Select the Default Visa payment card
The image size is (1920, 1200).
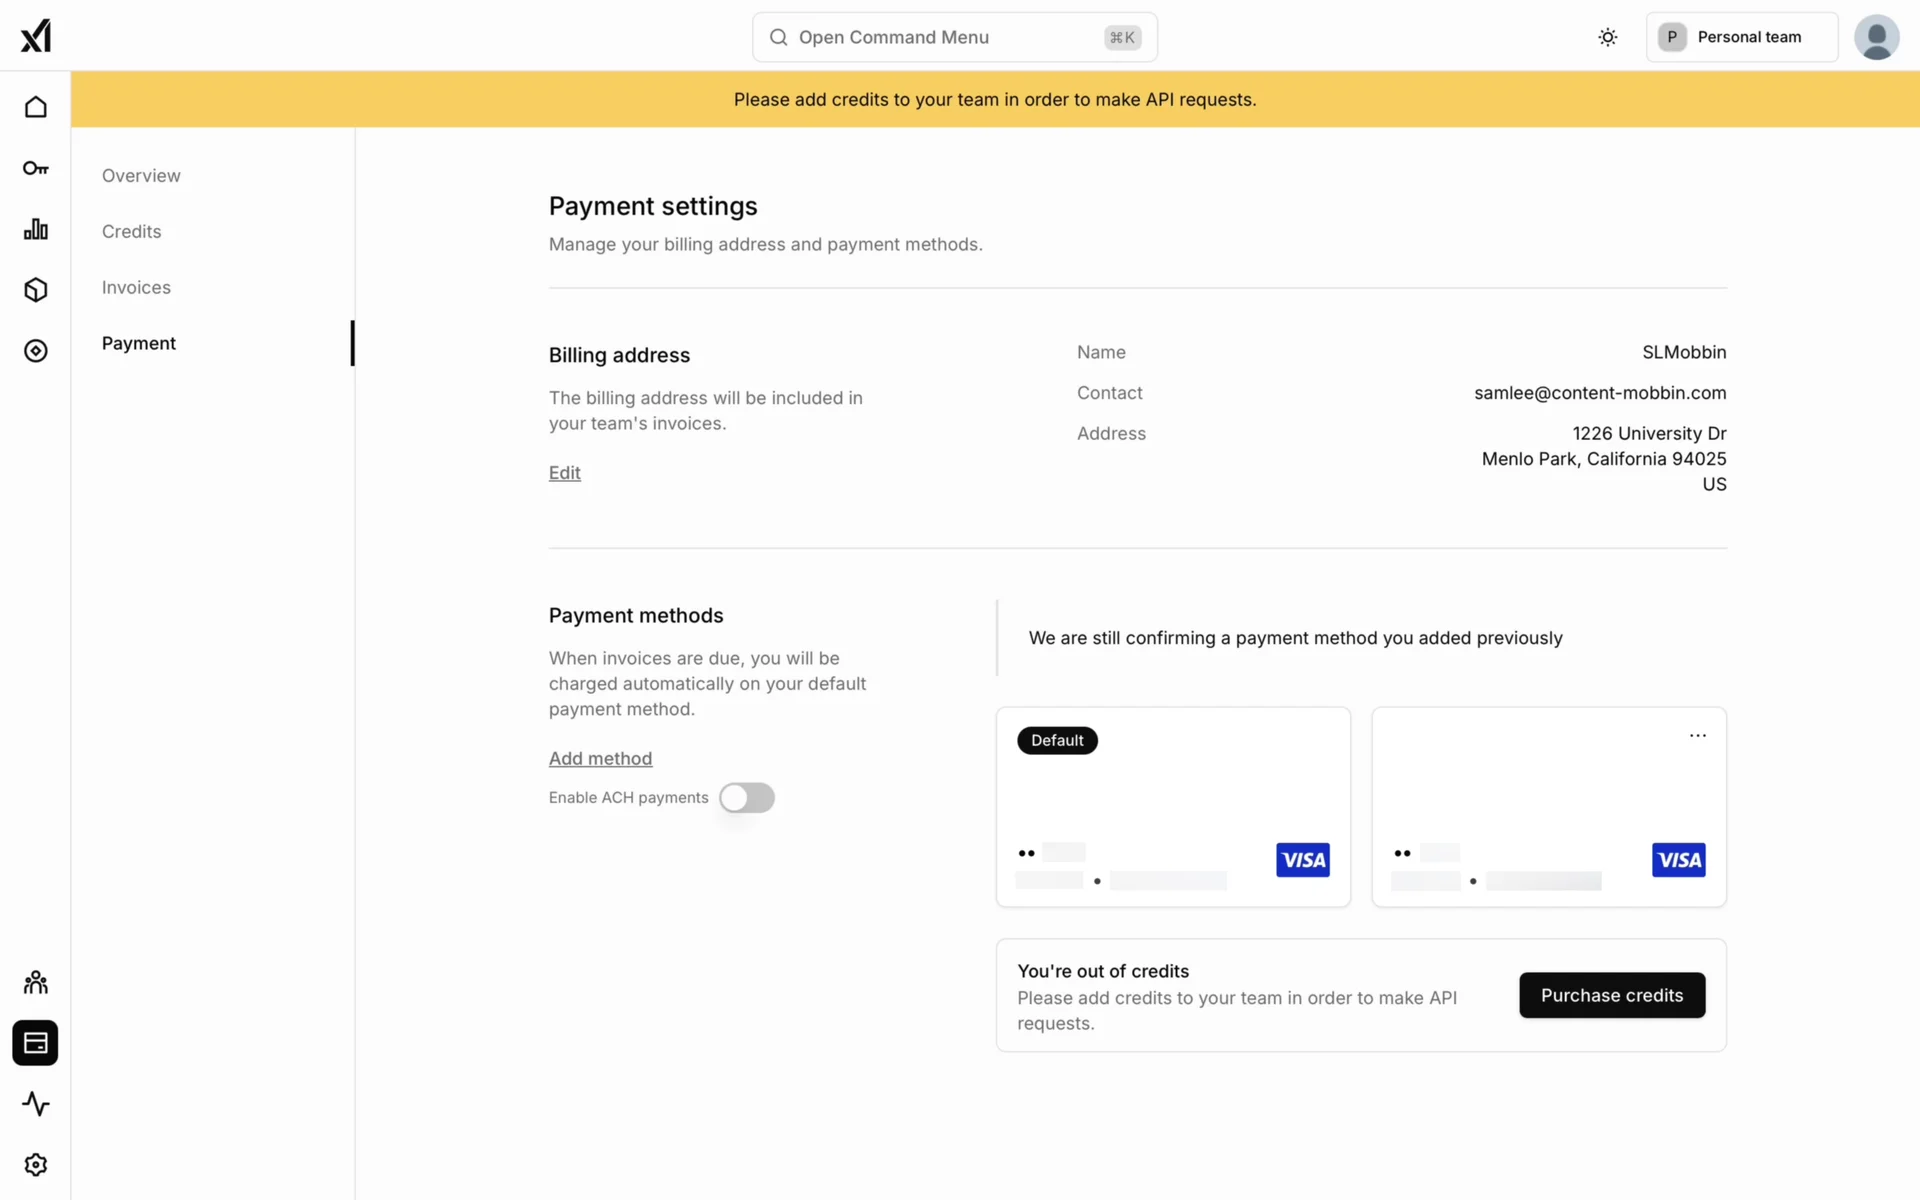pyautogui.click(x=1172, y=807)
